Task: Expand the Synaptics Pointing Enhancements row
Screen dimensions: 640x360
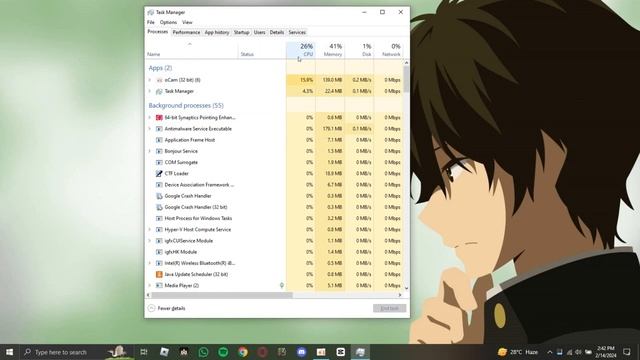Action: click(x=150, y=118)
